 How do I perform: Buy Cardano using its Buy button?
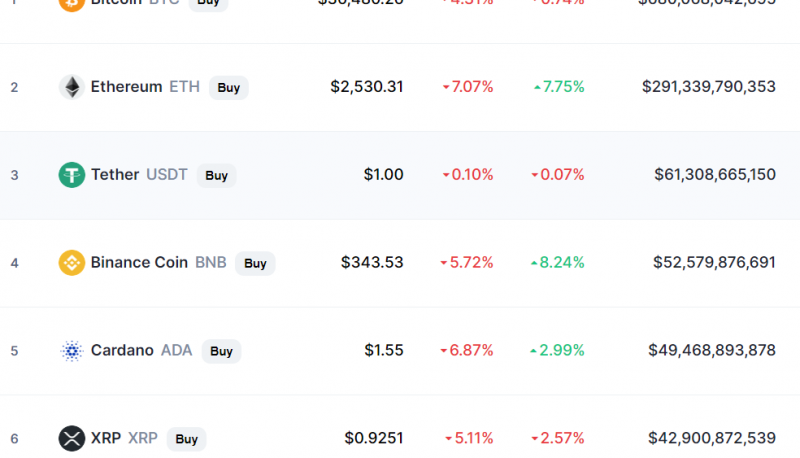click(x=221, y=351)
